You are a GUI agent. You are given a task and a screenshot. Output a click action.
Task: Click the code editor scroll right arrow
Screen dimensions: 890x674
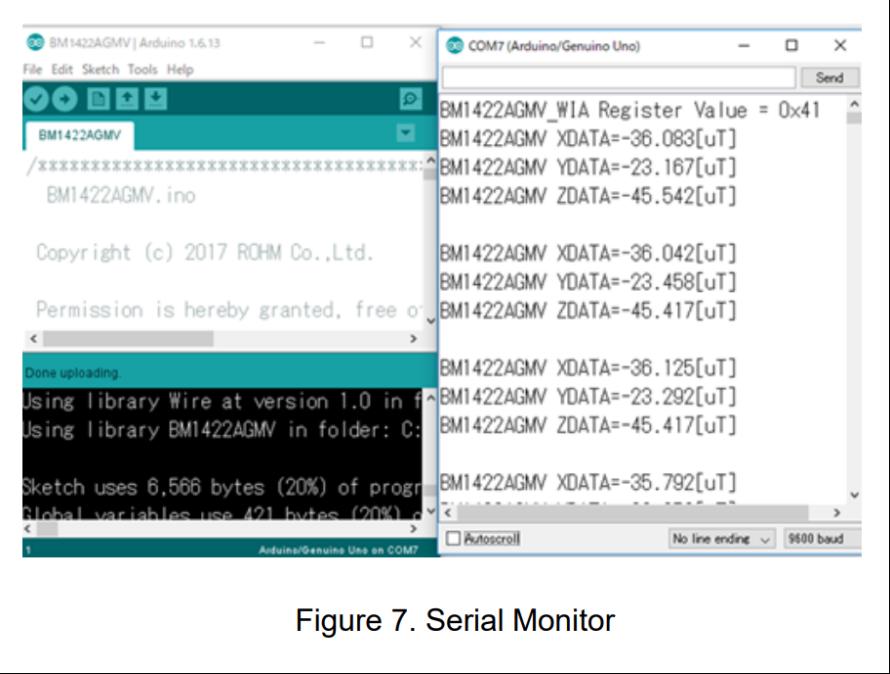tap(414, 338)
